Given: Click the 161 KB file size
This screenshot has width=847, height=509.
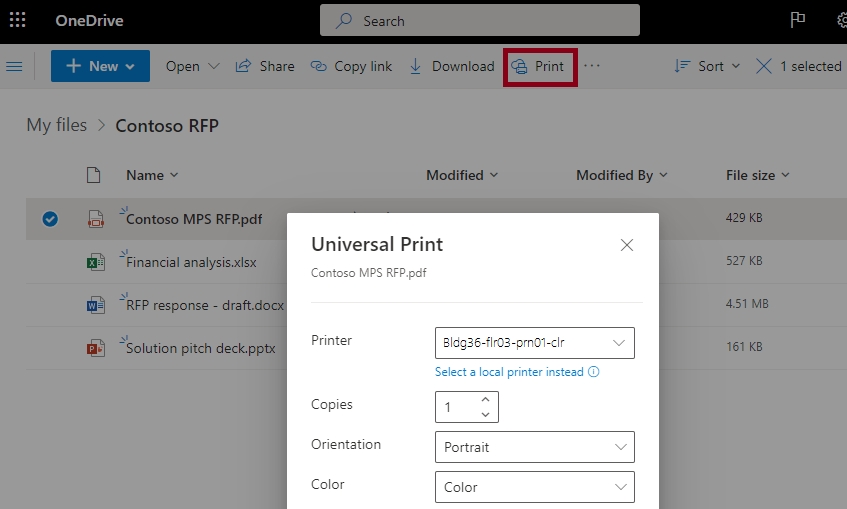Looking at the screenshot, I should [x=744, y=347].
